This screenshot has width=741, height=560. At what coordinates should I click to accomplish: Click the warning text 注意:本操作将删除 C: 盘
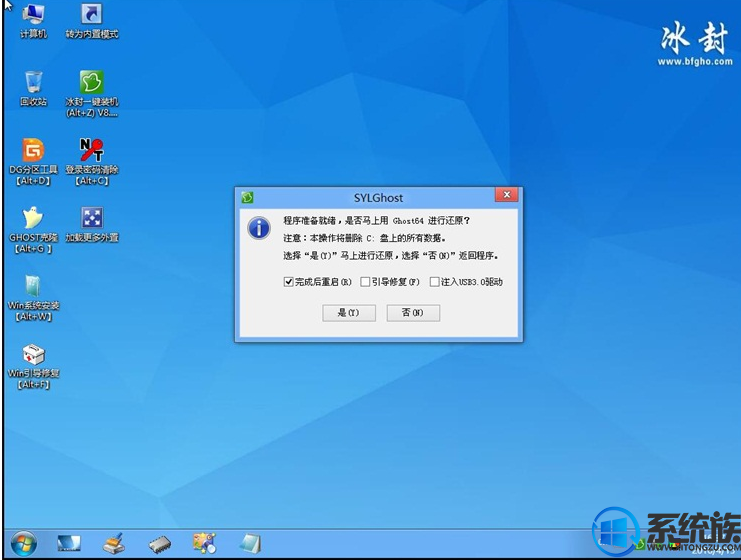click(364, 238)
